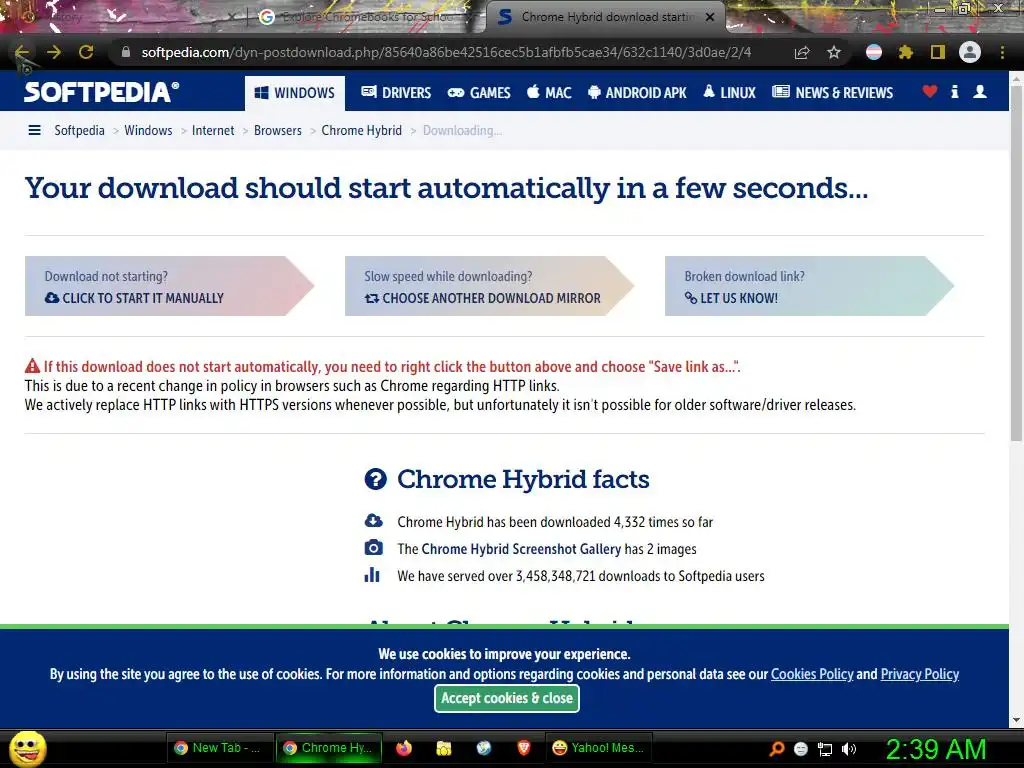Click the bar chart icon by served downloads
The width and height of the screenshot is (1024, 768).
[x=372, y=575]
